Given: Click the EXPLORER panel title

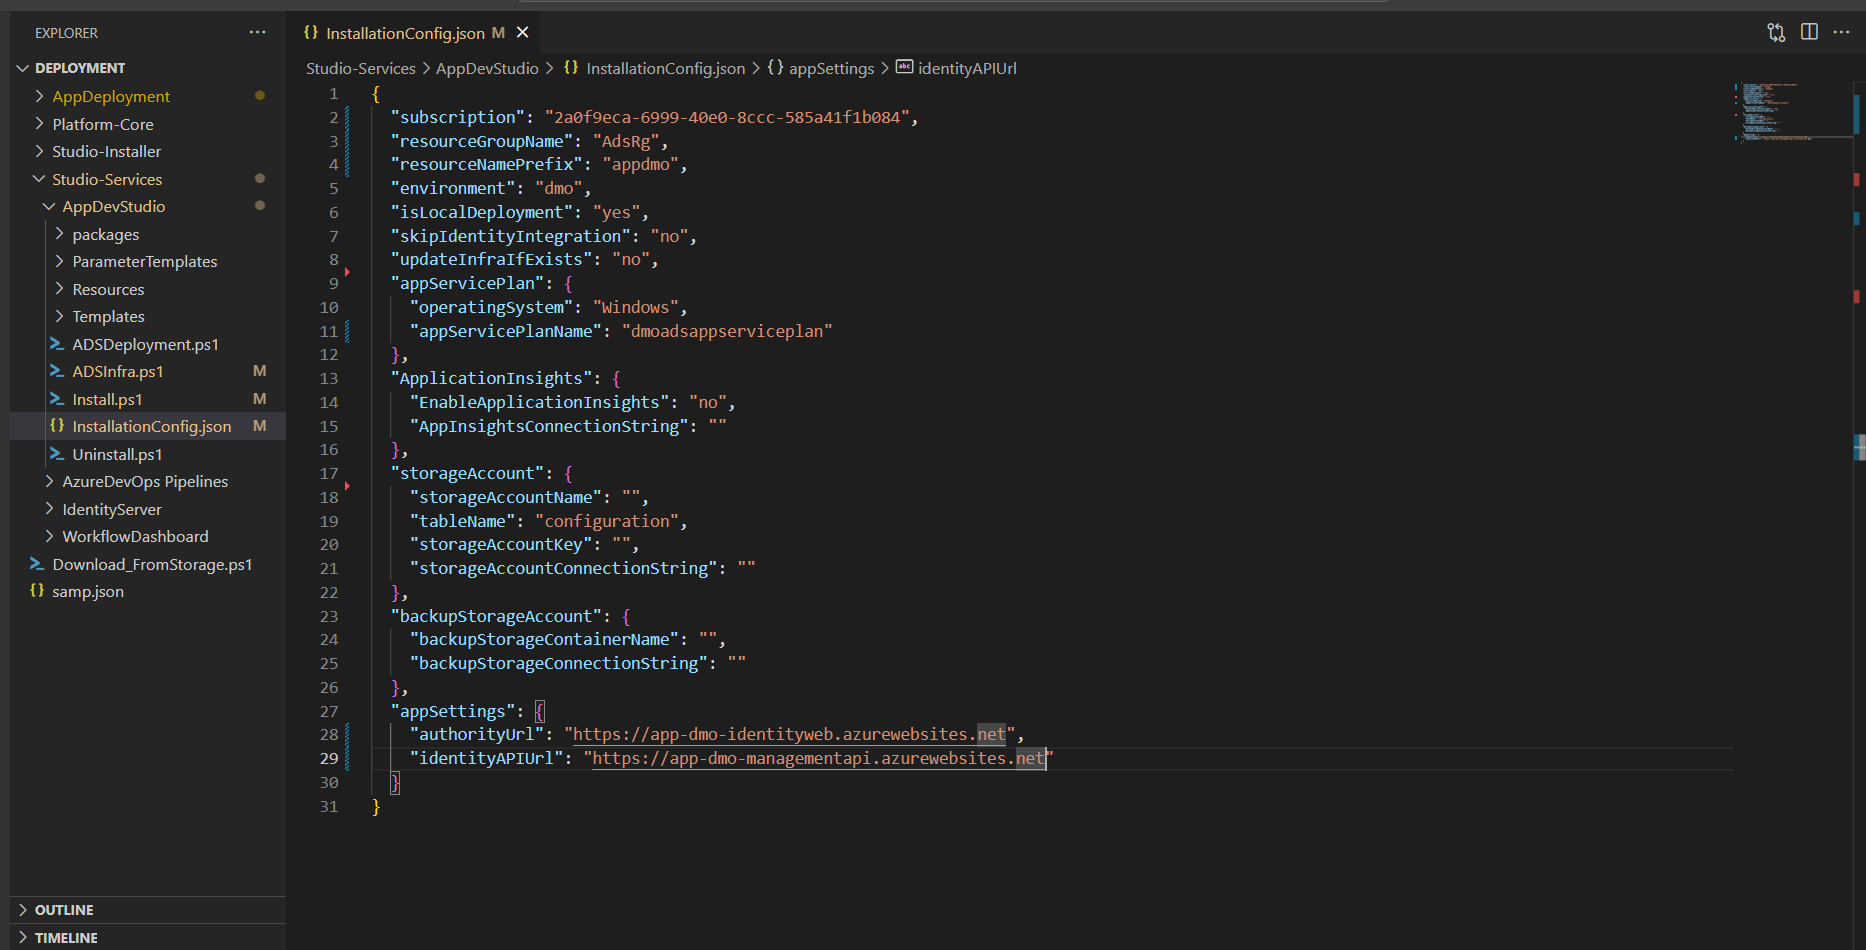Looking at the screenshot, I should 67,33.
